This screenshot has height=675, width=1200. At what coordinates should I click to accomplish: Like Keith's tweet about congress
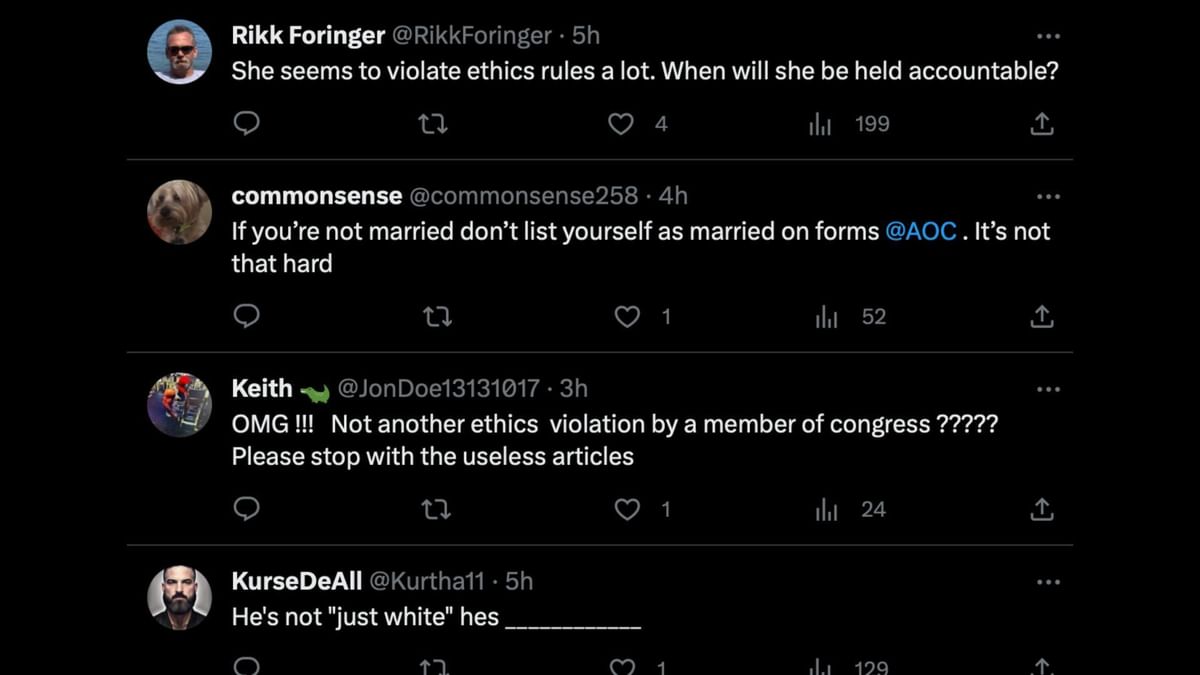[x=627, y=510]
